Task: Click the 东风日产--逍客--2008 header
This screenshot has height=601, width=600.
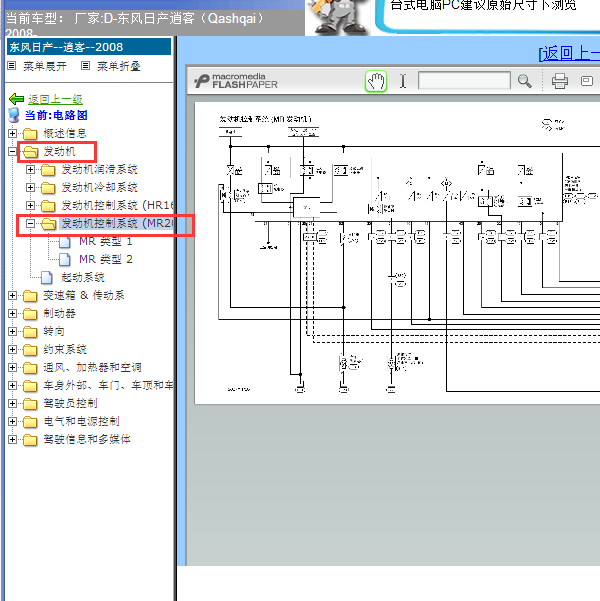Action: 89,47
